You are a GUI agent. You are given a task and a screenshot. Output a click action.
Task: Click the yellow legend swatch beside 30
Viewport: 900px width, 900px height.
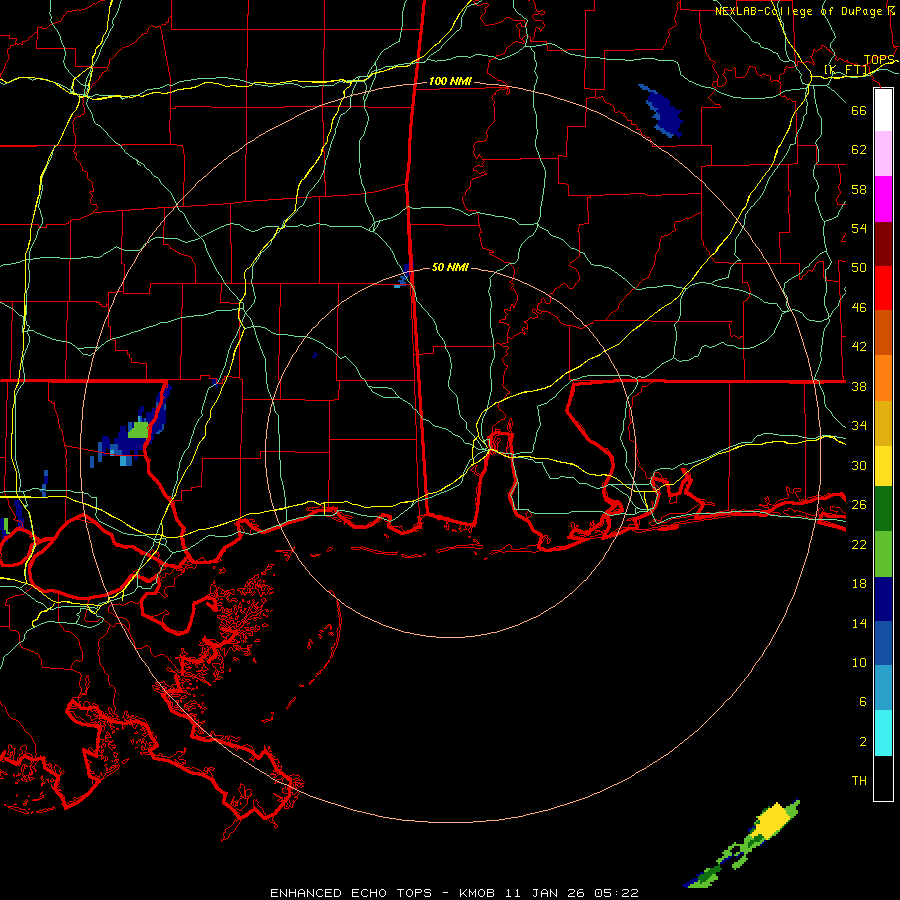click(883, 466)
